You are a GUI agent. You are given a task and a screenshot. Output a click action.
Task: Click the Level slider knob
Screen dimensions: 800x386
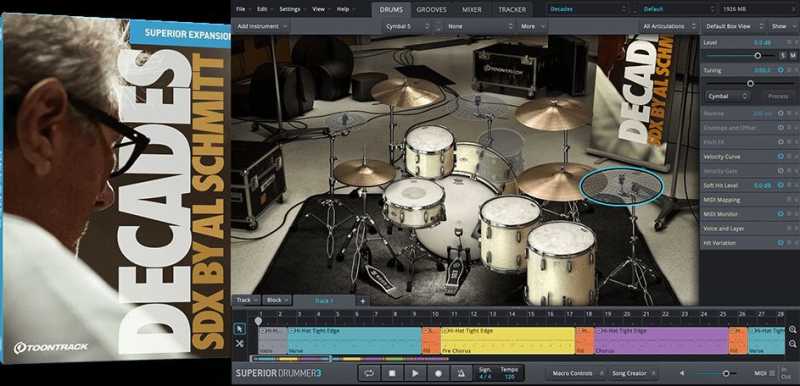coord(758,56)
